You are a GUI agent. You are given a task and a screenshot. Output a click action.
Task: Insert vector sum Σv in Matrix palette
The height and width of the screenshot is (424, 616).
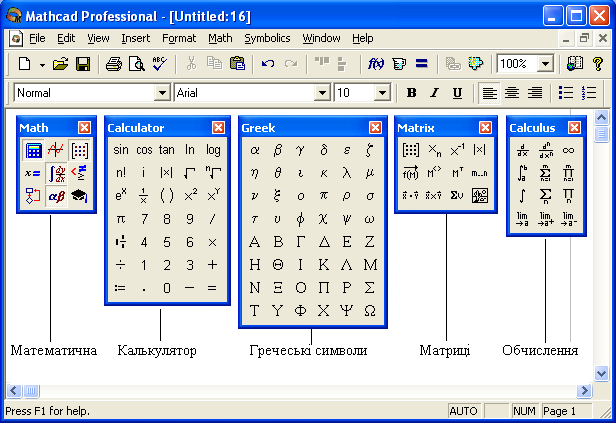[x=457, y=195]
